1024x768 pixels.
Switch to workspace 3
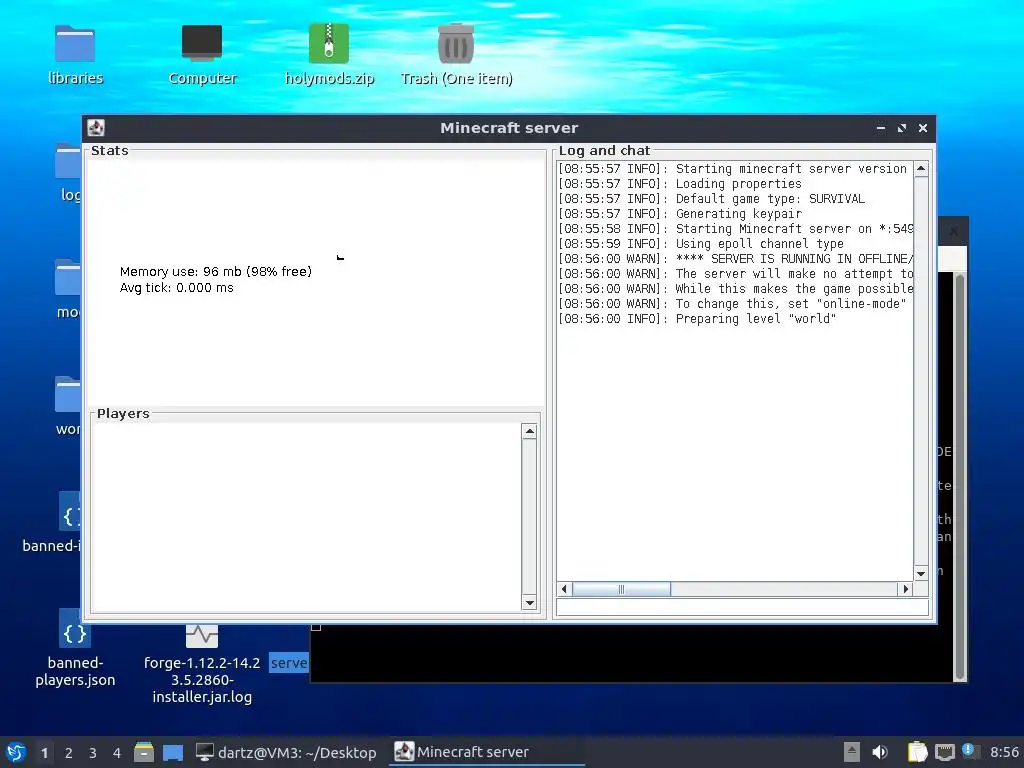[93, 753]
